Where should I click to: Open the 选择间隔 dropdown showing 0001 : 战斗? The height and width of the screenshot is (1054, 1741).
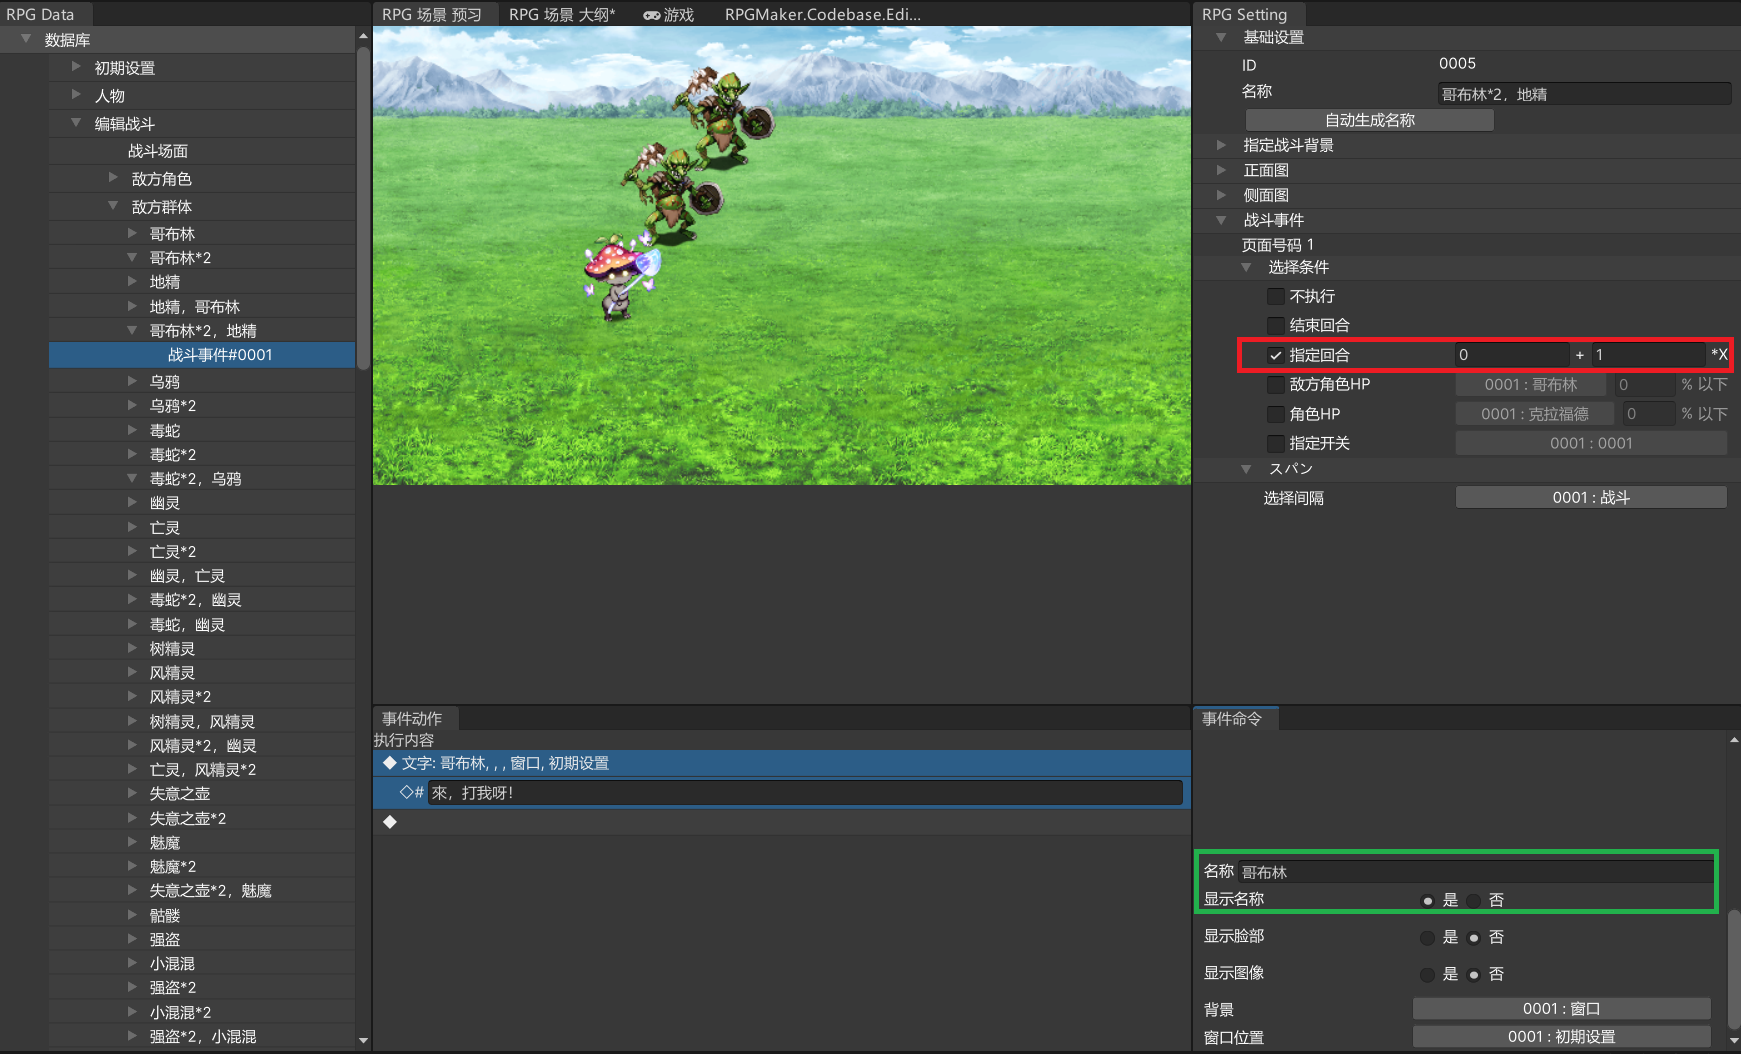1590,497
